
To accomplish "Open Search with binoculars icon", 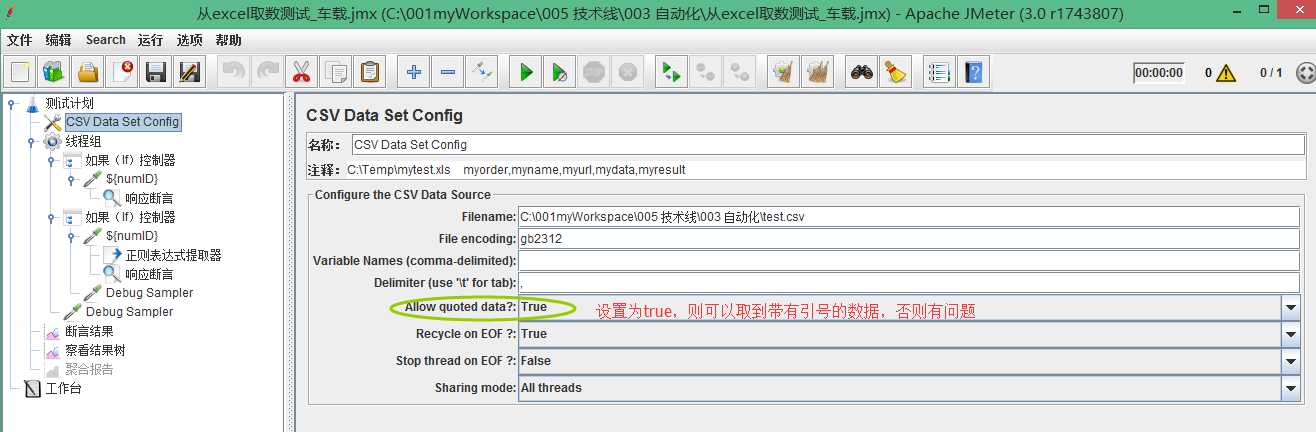I will pos(862,72).
